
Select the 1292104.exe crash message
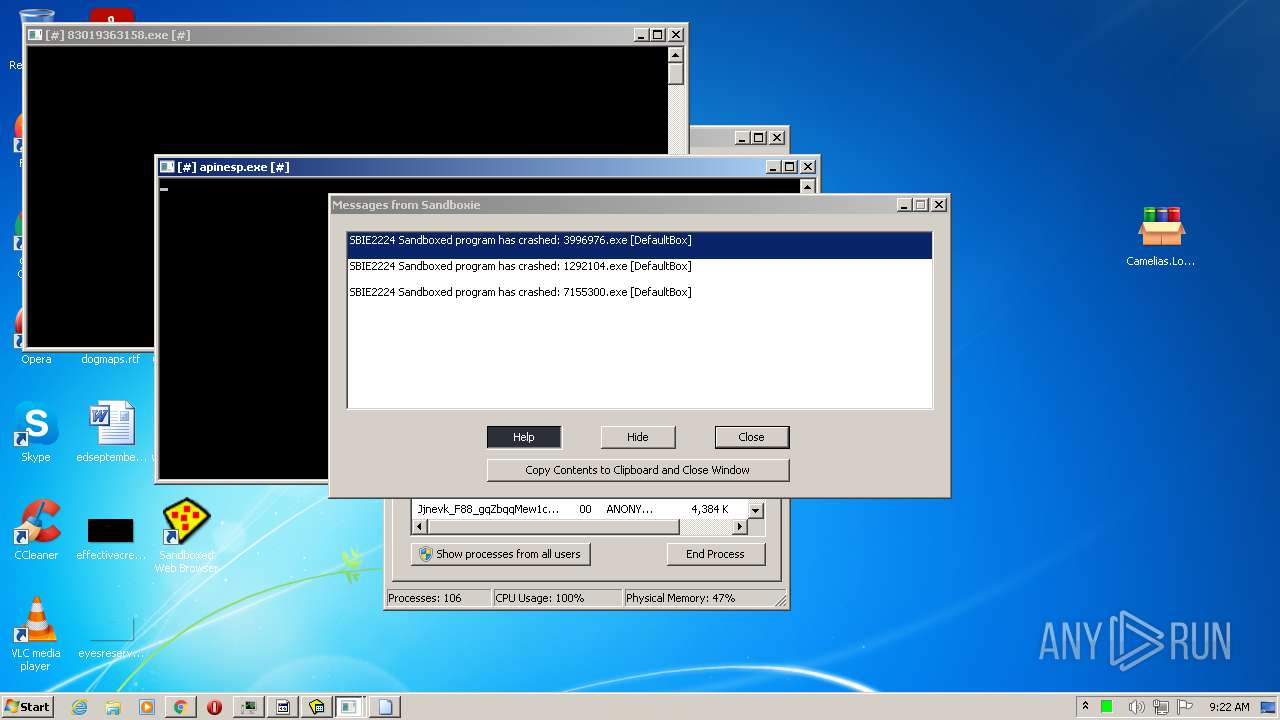click(x=640, y=267)
